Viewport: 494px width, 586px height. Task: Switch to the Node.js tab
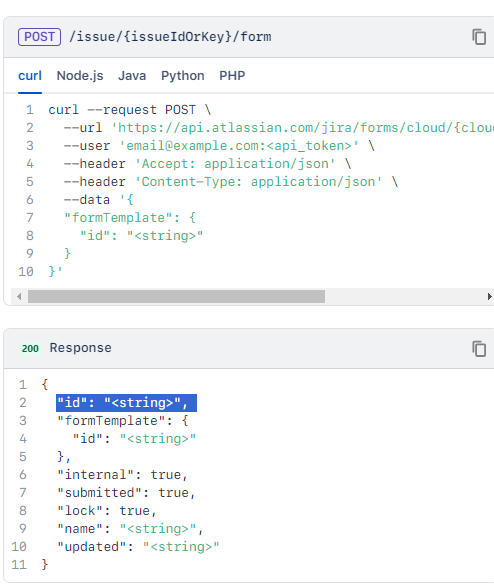pos(80,76)
